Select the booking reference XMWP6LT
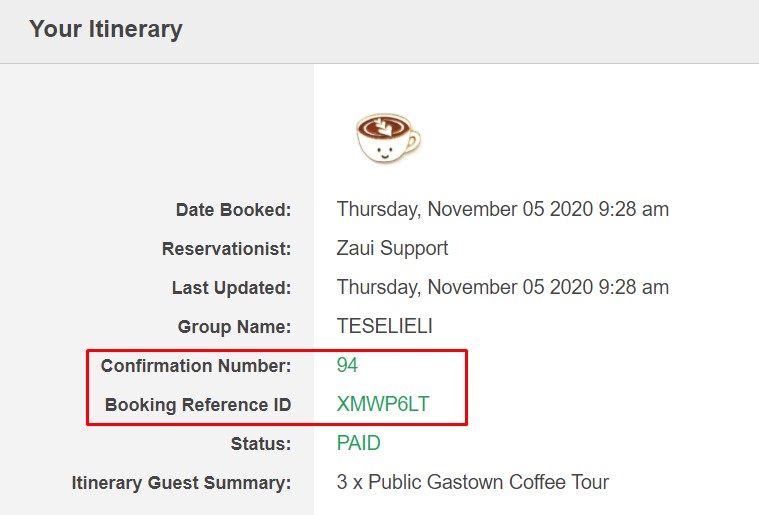The height and width of the screenshot is (515, 759). click(383, 404)
